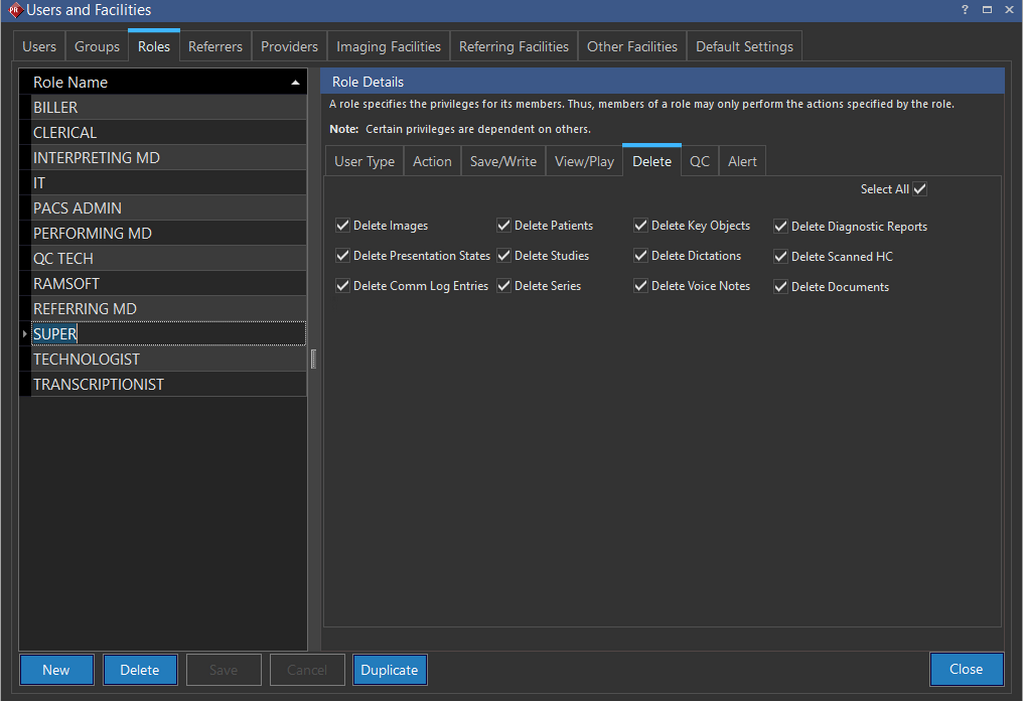Click the Close button at bottom right

point(965,669)
